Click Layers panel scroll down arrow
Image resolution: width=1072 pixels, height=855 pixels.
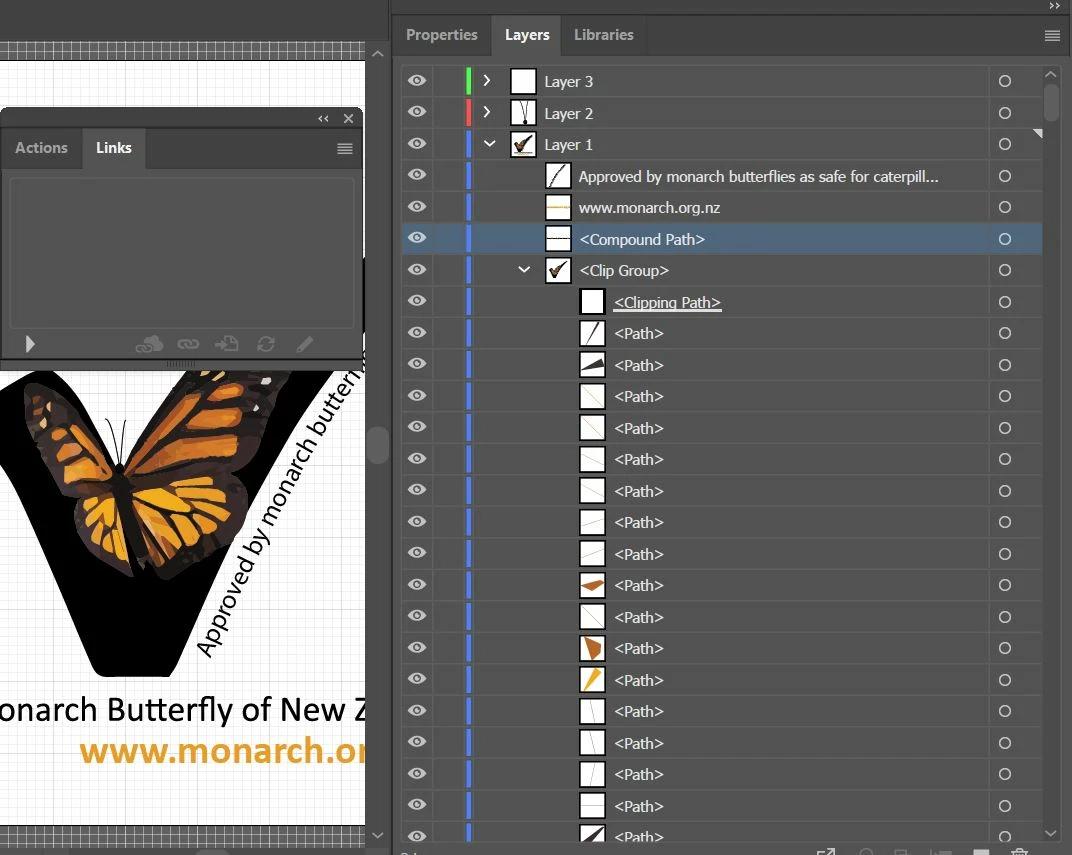1051,833
